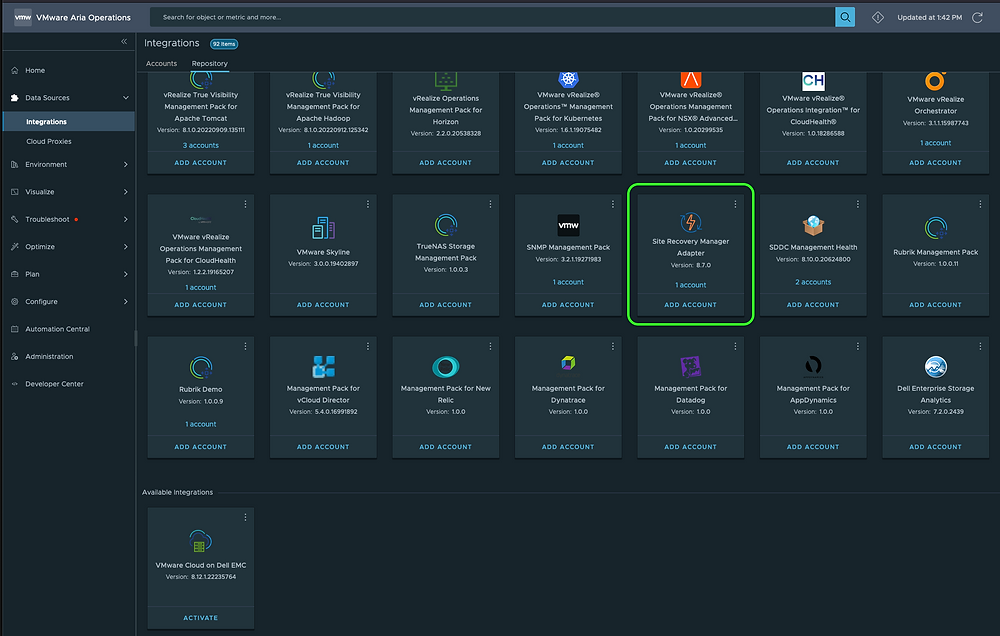Click the refresh icon beside Updated time
Screen dimensions: 1000x636
click(x=977, y=17)
